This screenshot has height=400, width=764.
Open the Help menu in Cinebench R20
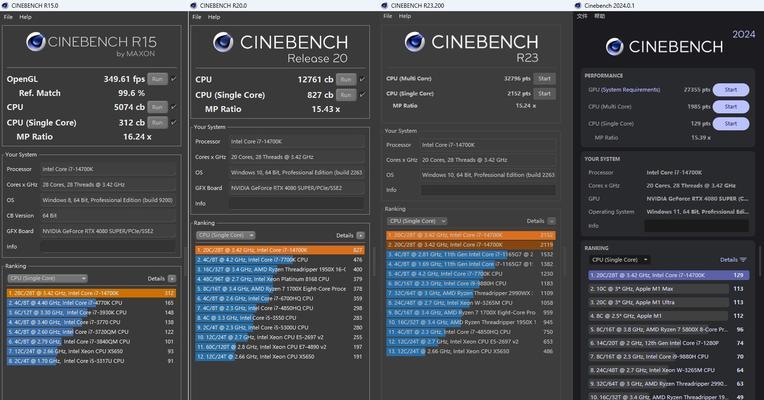pos(214,17)
